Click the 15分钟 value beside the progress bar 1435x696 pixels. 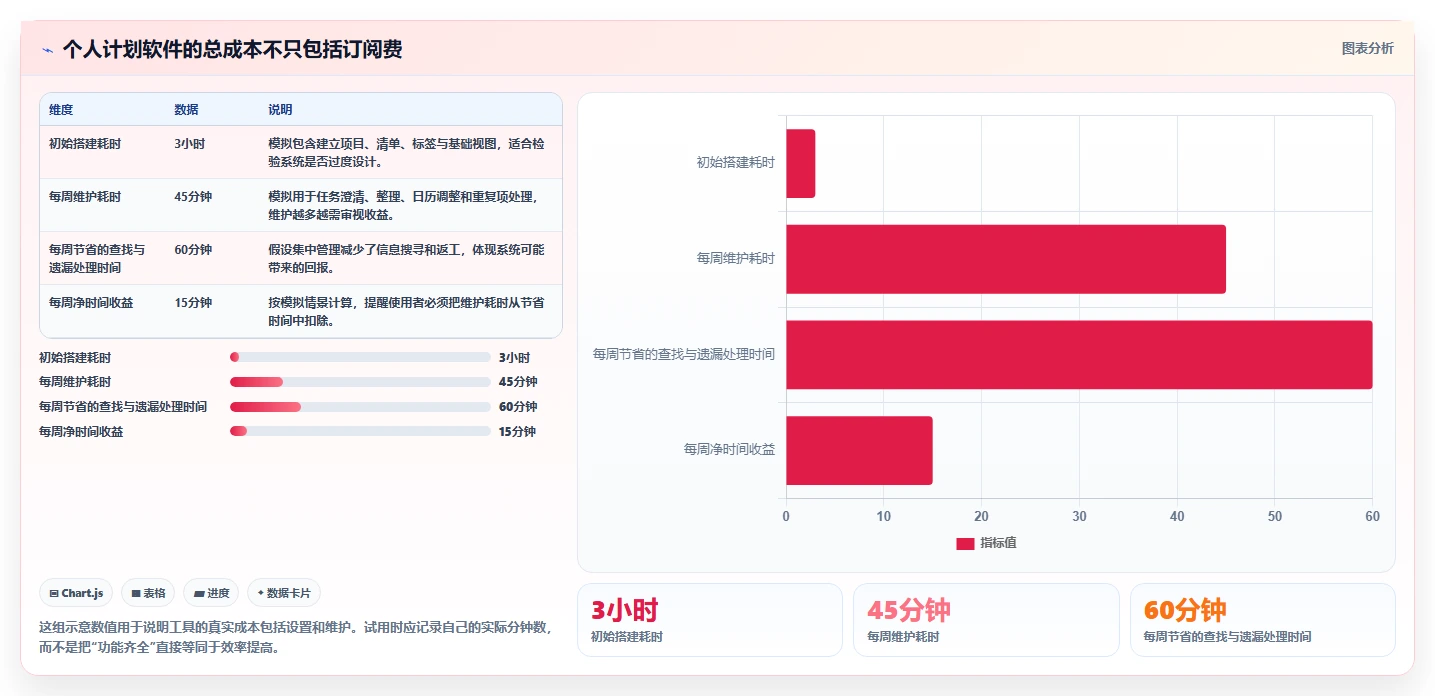[517, 432]
